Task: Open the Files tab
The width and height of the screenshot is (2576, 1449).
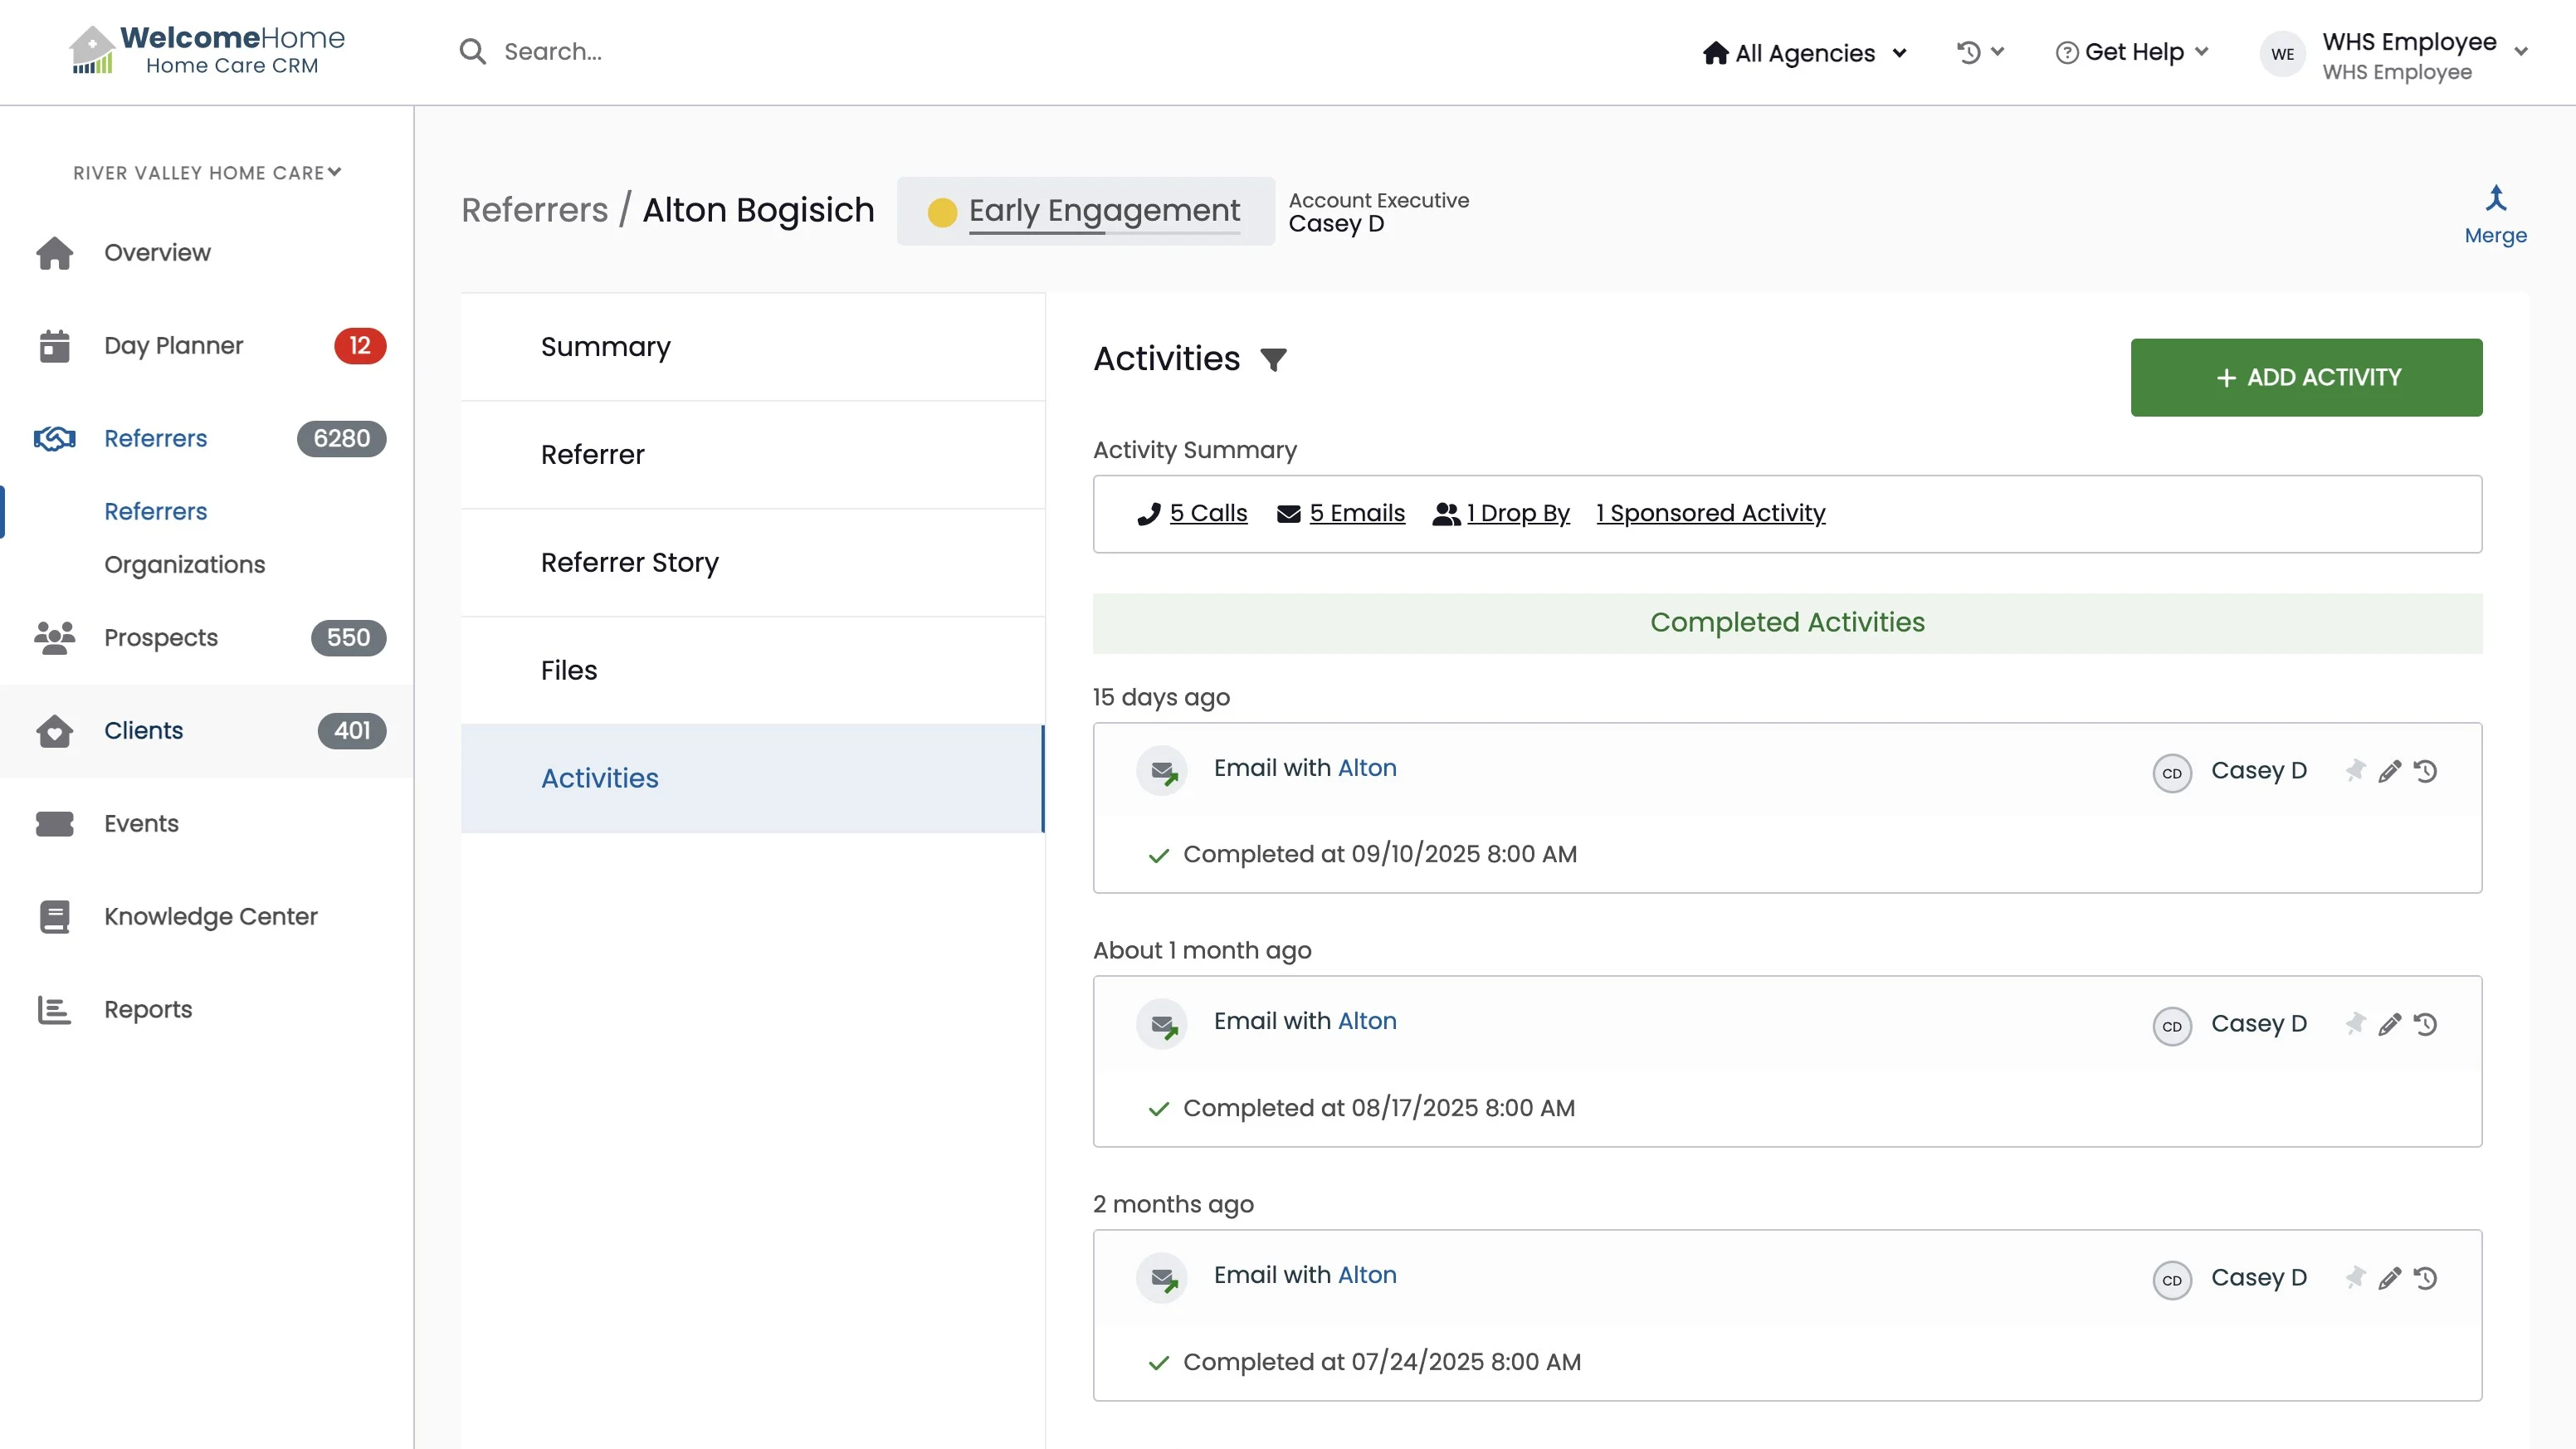Action: 568,670
